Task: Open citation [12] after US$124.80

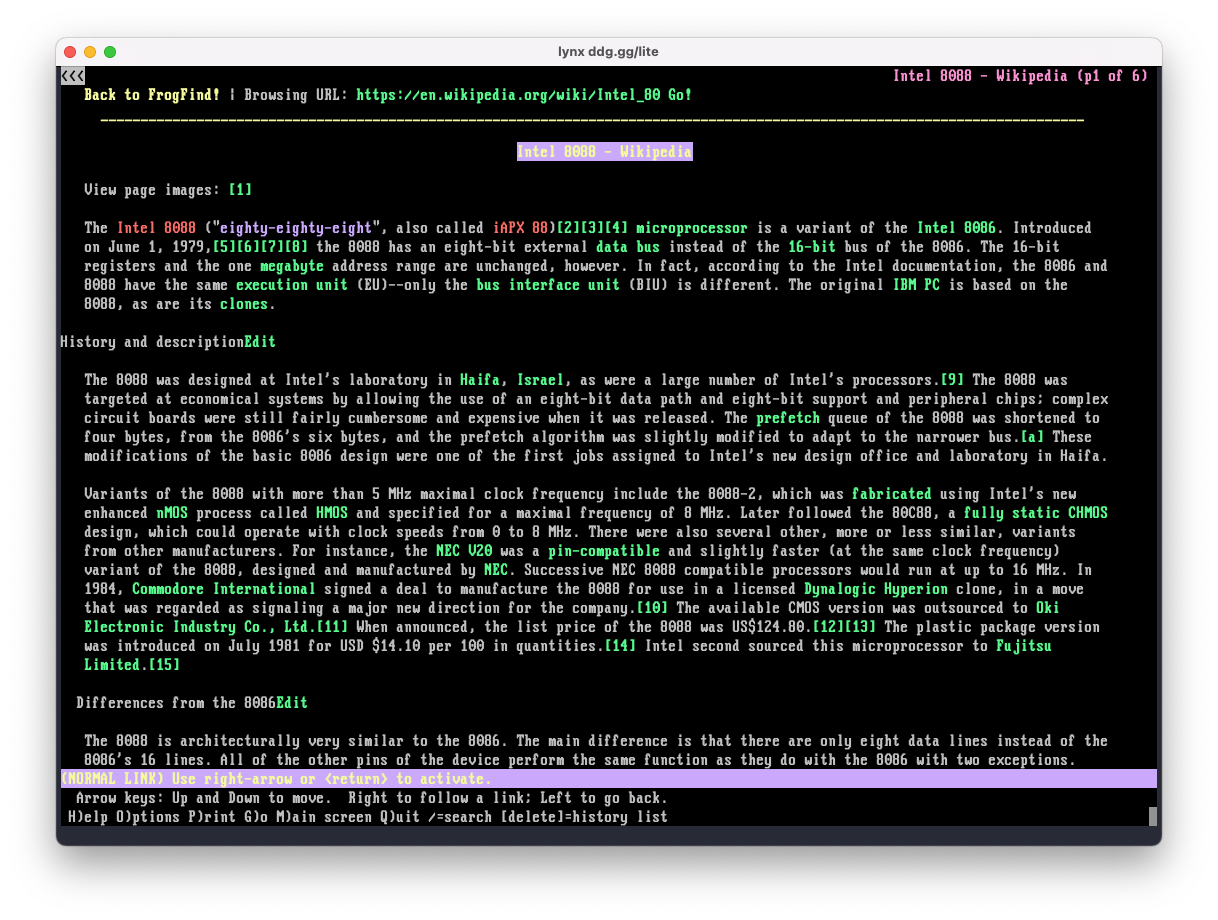Action: (x=828, y=627)
